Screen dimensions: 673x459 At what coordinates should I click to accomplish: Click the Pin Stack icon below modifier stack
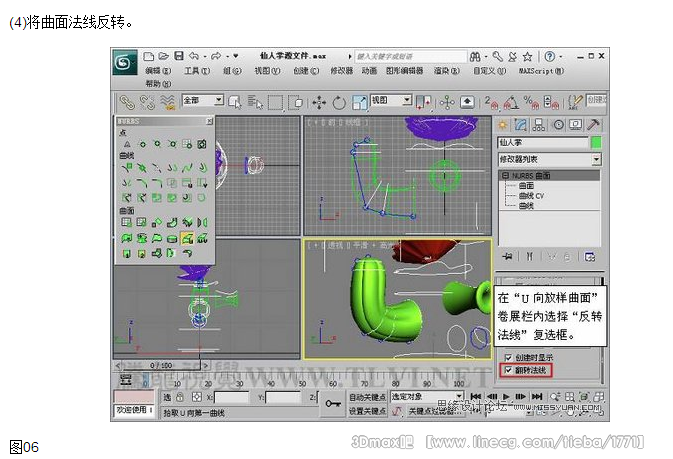click(x=508, y=257)
